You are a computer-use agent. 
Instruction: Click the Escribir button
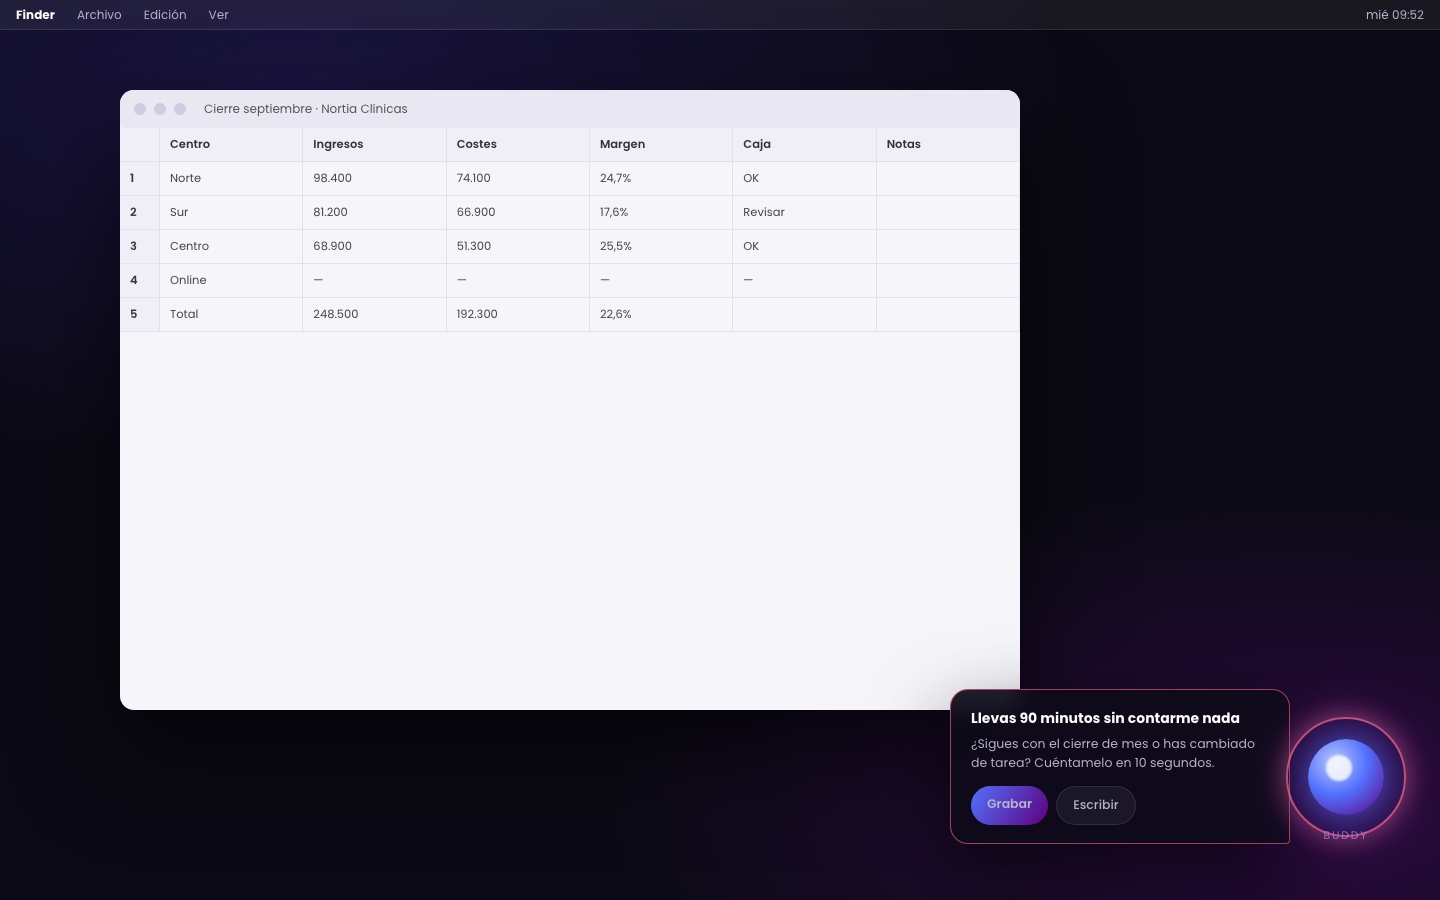[x=1095, y=805]
